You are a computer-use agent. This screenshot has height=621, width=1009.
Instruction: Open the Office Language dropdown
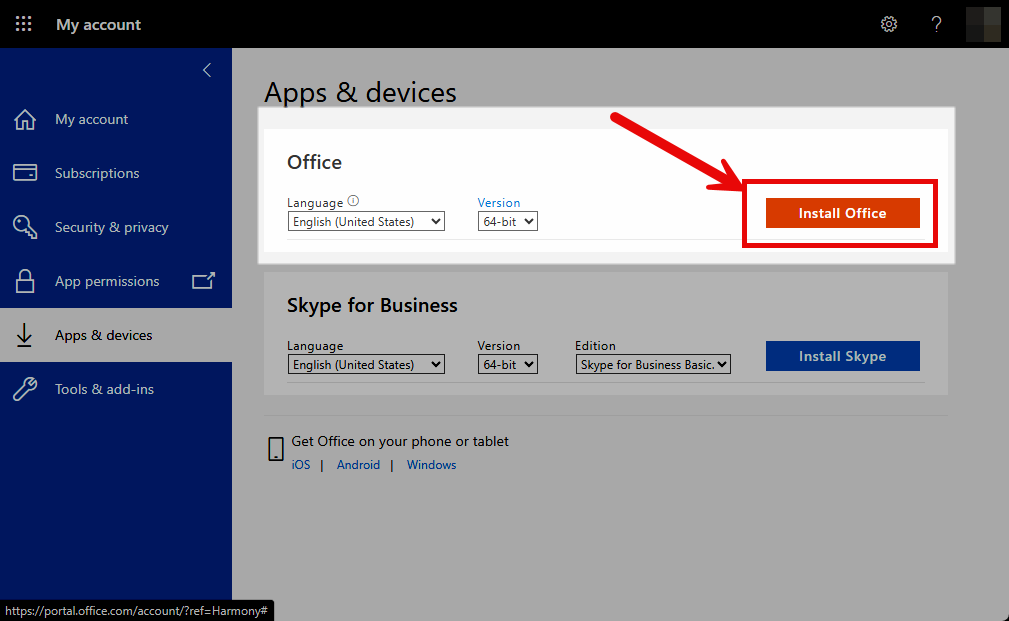(x=366, y=221)
